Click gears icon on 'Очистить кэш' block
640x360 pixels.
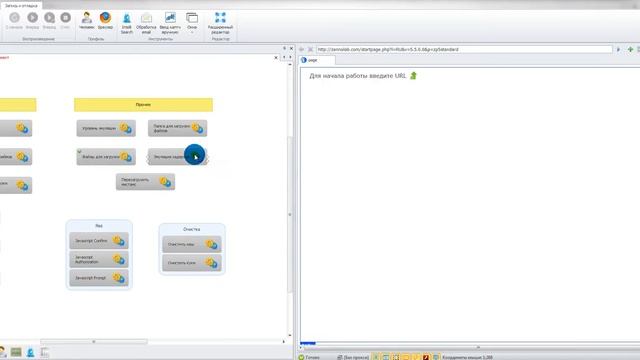point(211,244)
